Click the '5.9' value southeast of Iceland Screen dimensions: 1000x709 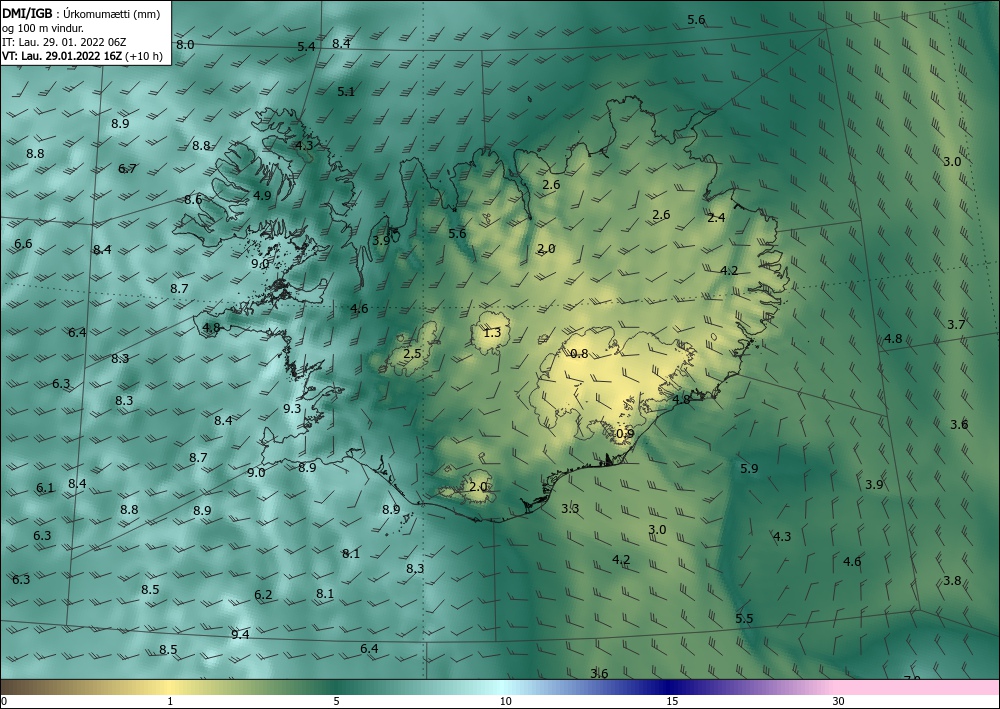pos(749,469)
